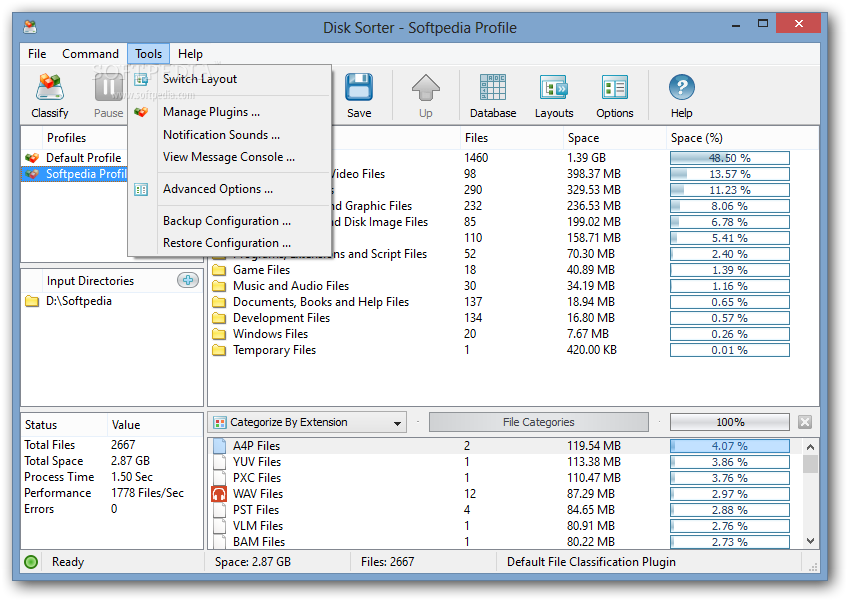Click the Development Files folder icon
Image resolution: width=848 pixels, height=601 pixels.
tap(219, 318)
